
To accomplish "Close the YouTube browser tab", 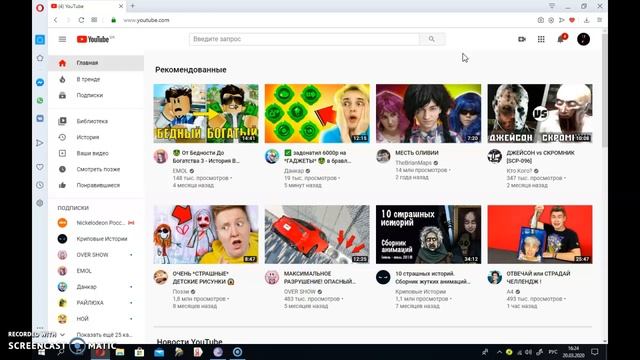I will click(x=121, y=6).
